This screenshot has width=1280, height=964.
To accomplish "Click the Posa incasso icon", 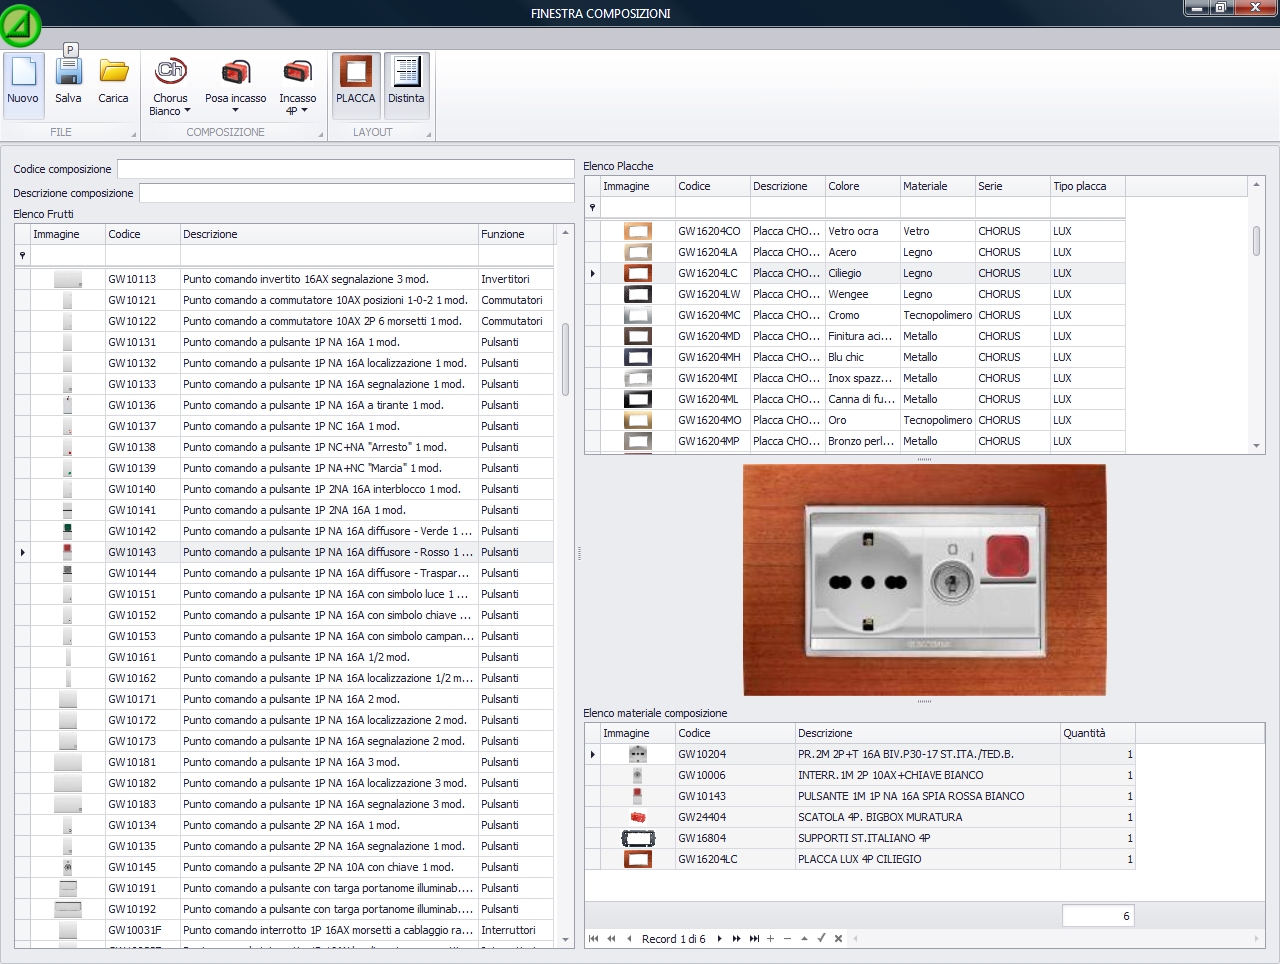I will point(236,72).
